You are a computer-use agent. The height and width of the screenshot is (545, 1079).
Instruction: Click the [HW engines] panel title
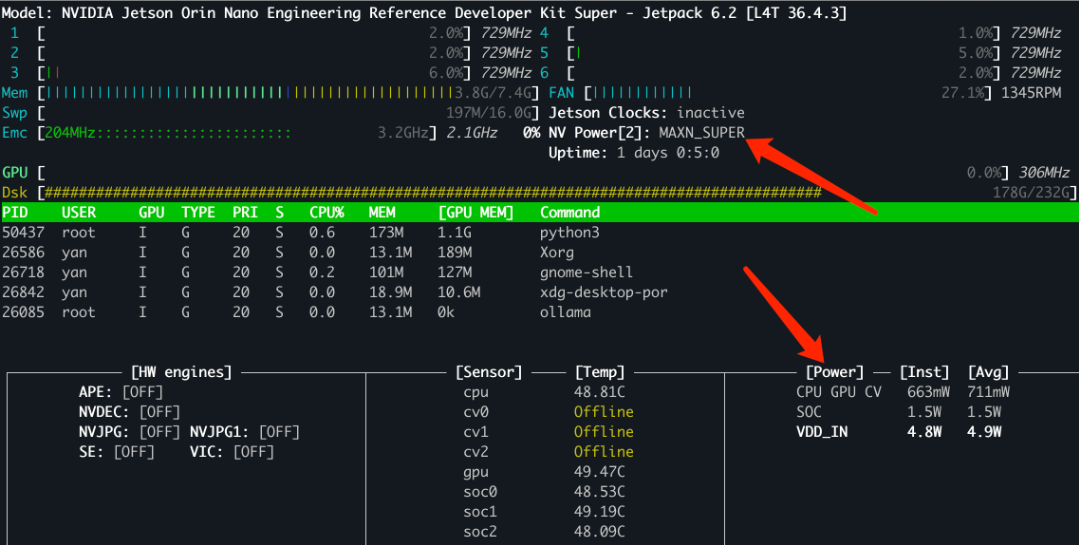tap(181, 372)
